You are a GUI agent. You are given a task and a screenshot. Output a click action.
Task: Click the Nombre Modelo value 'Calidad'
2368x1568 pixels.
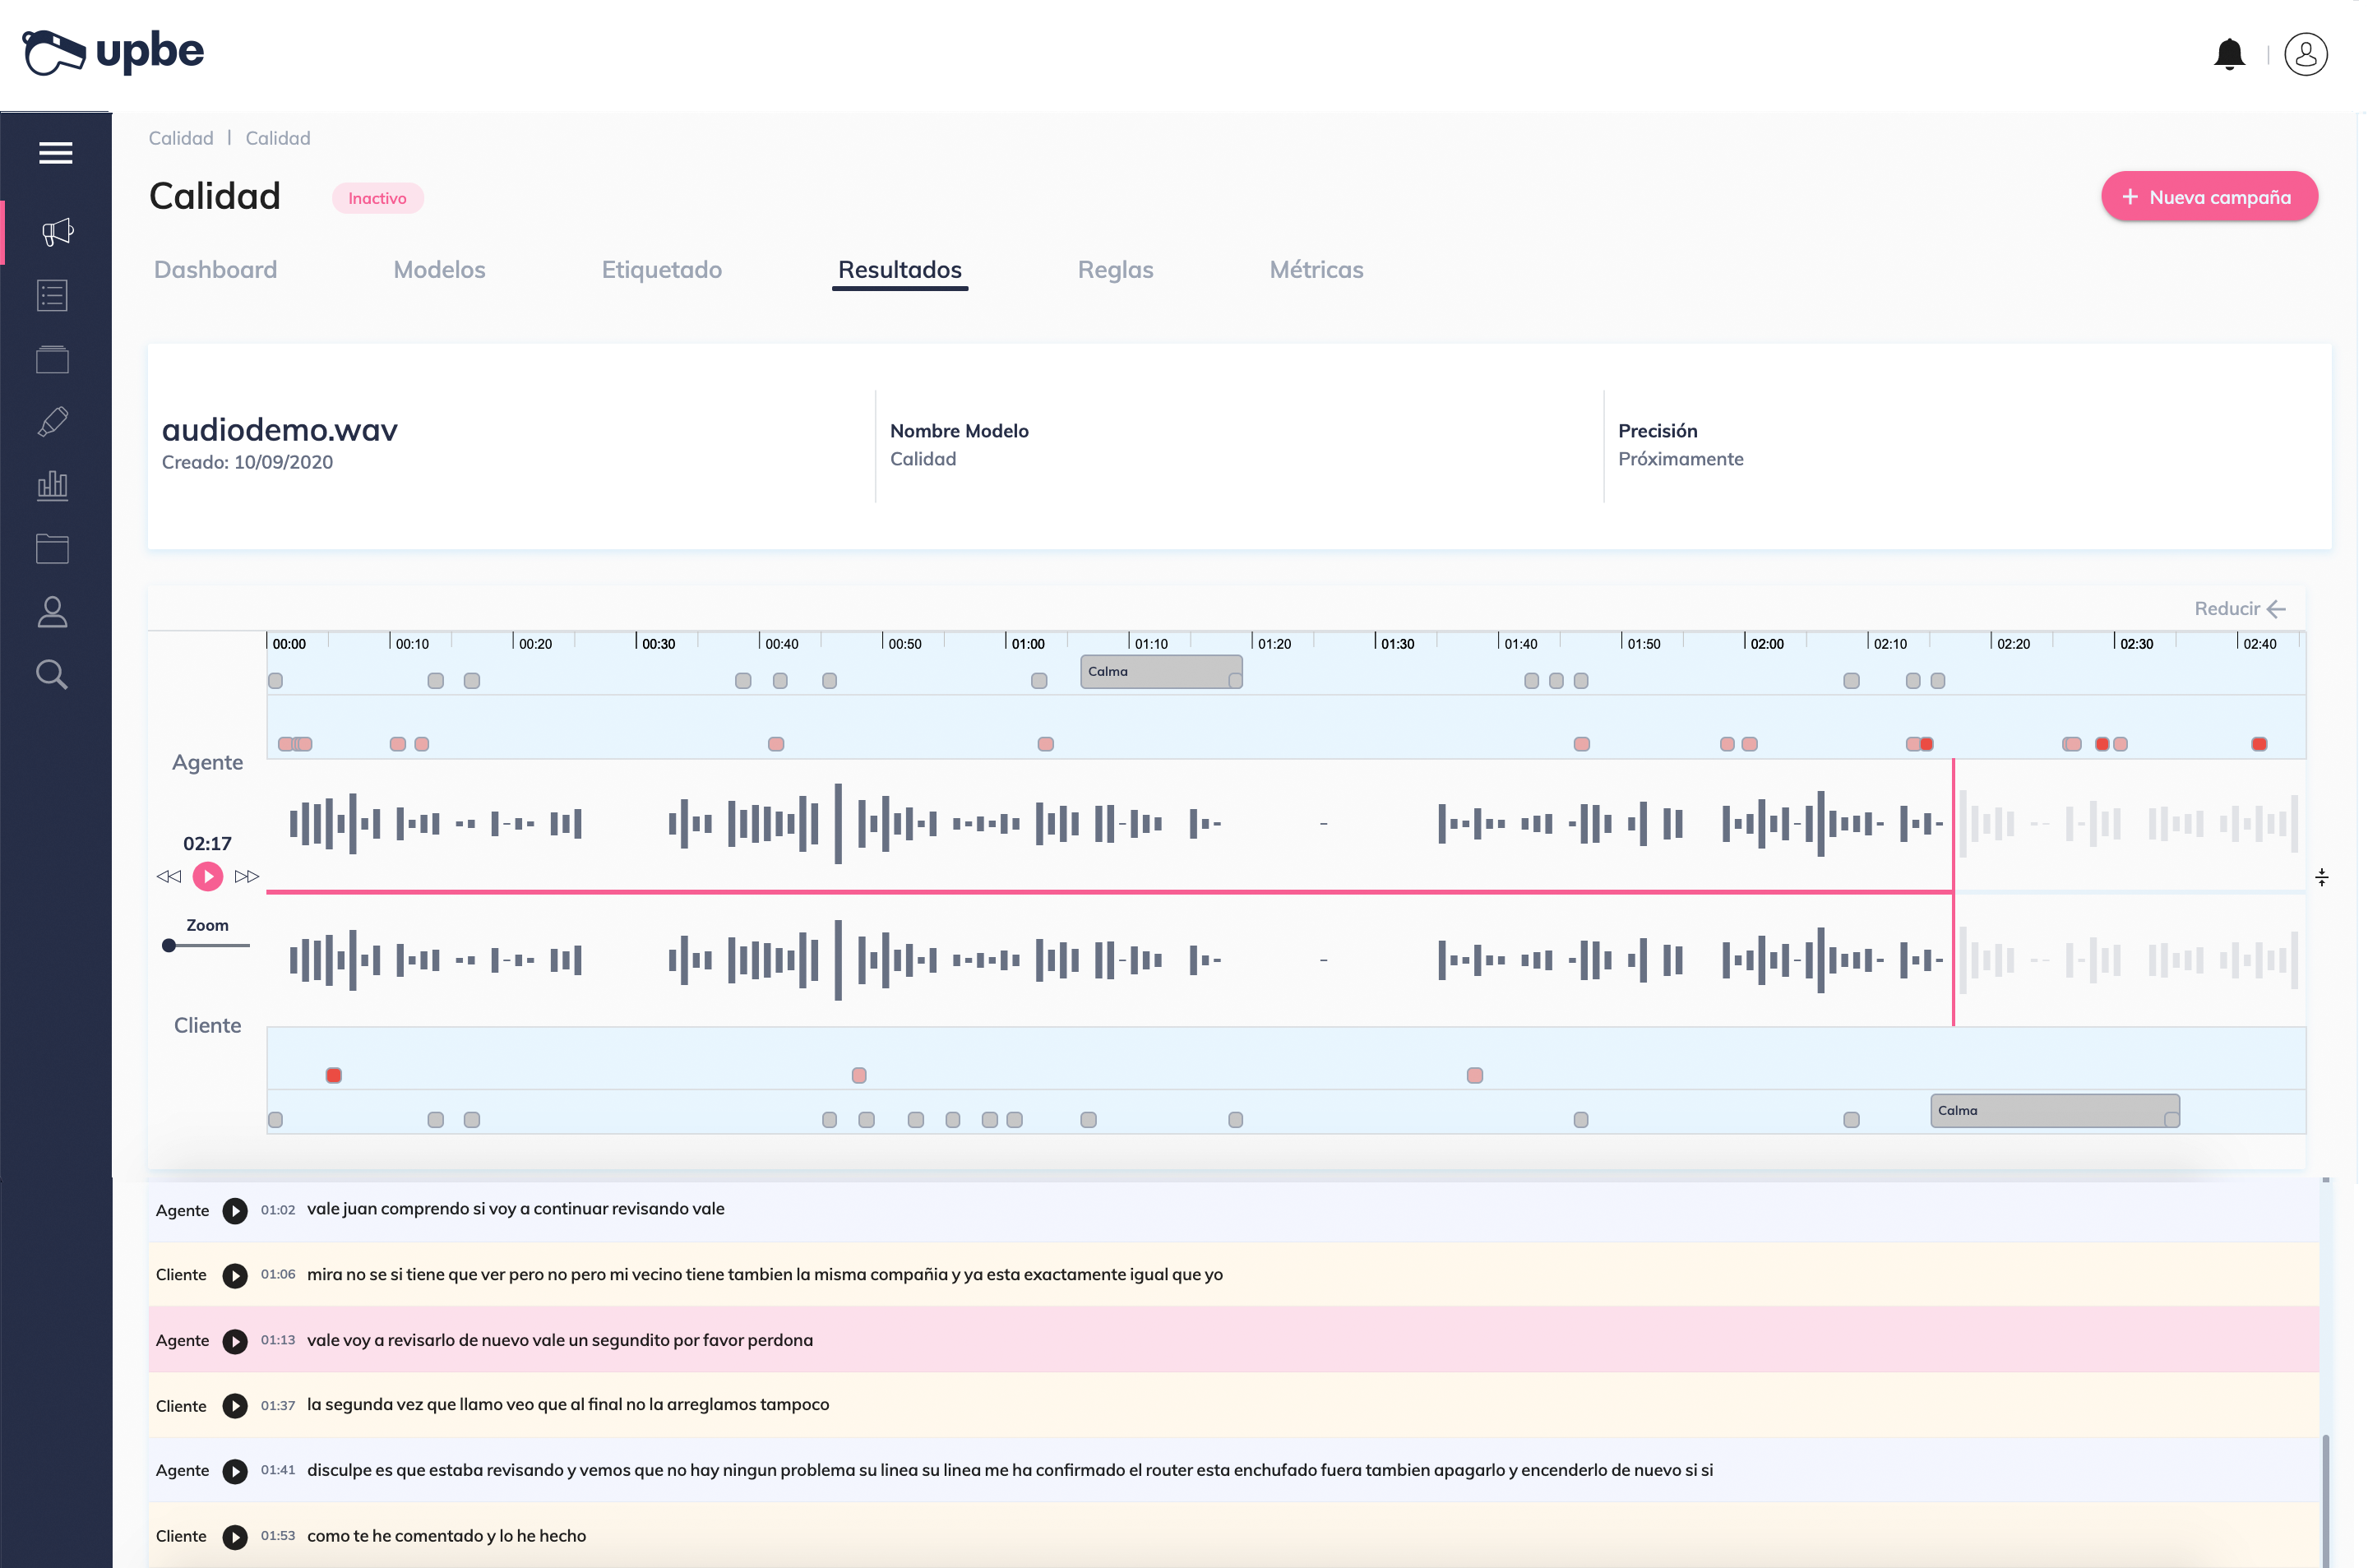pos(923,459)
